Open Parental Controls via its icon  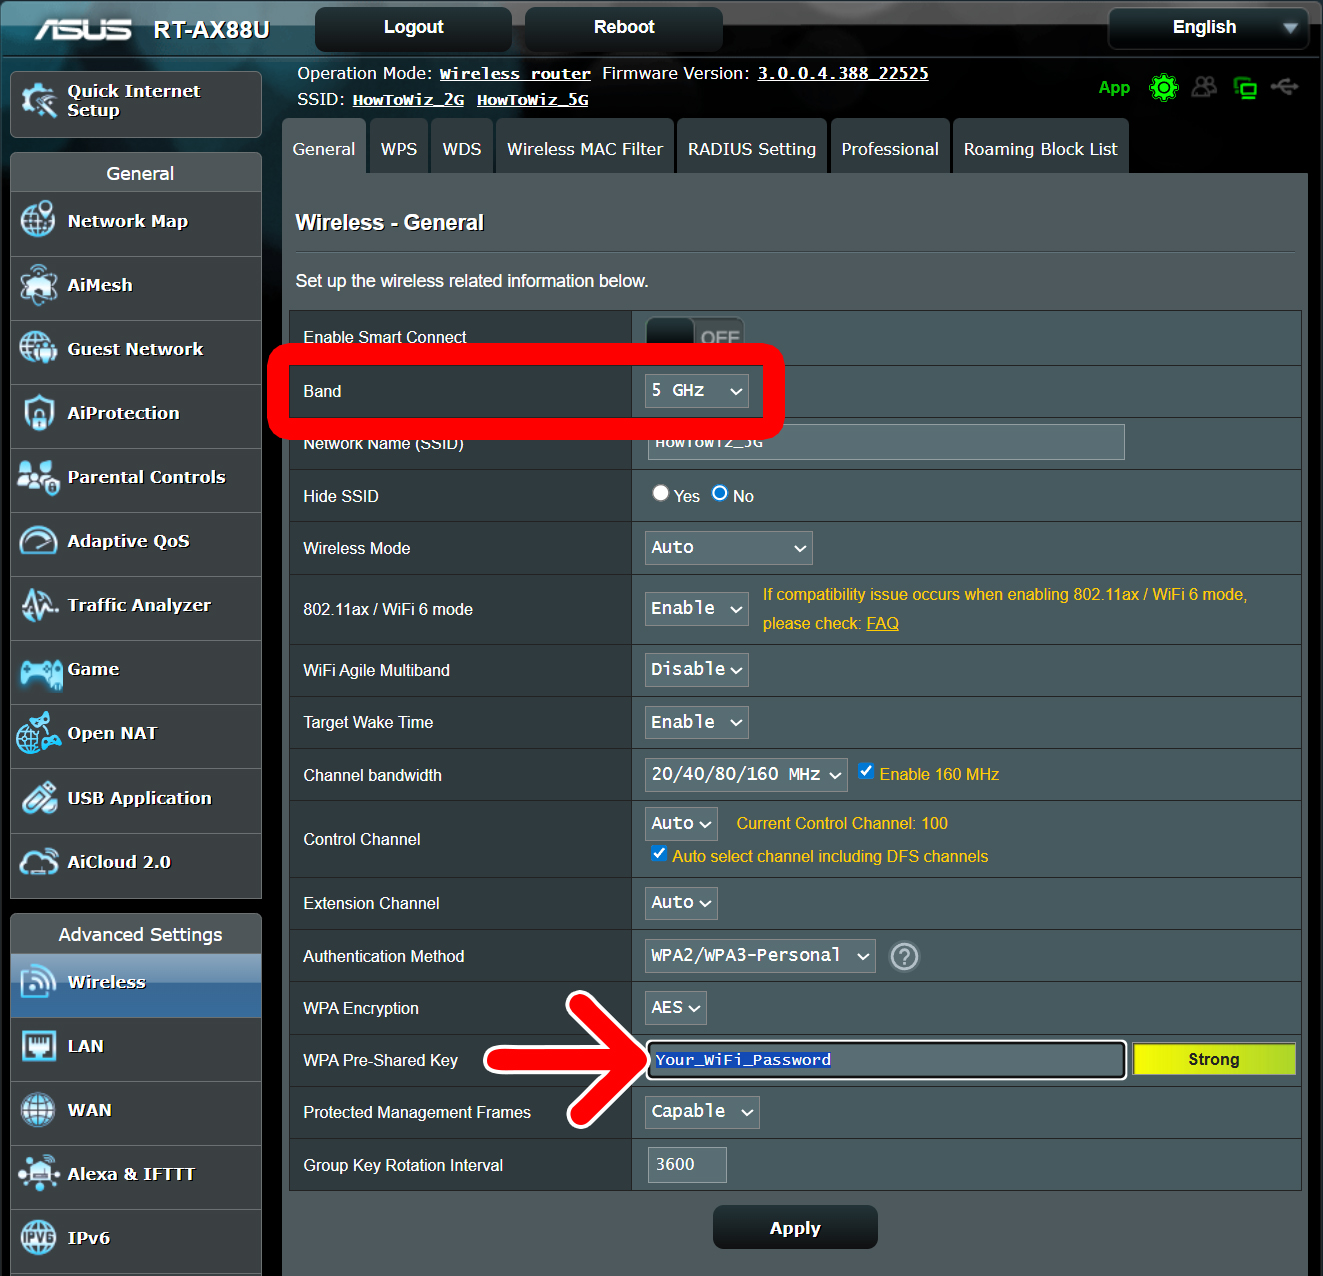[x=37, y=477]
